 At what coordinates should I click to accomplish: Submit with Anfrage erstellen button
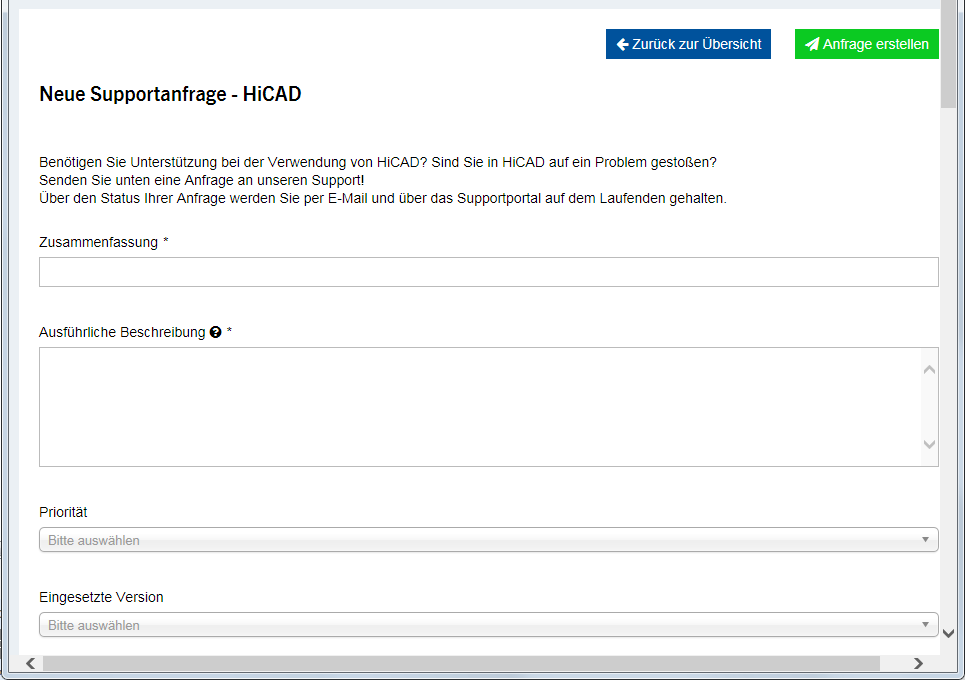pyautogui.click(x=867, y=44)
